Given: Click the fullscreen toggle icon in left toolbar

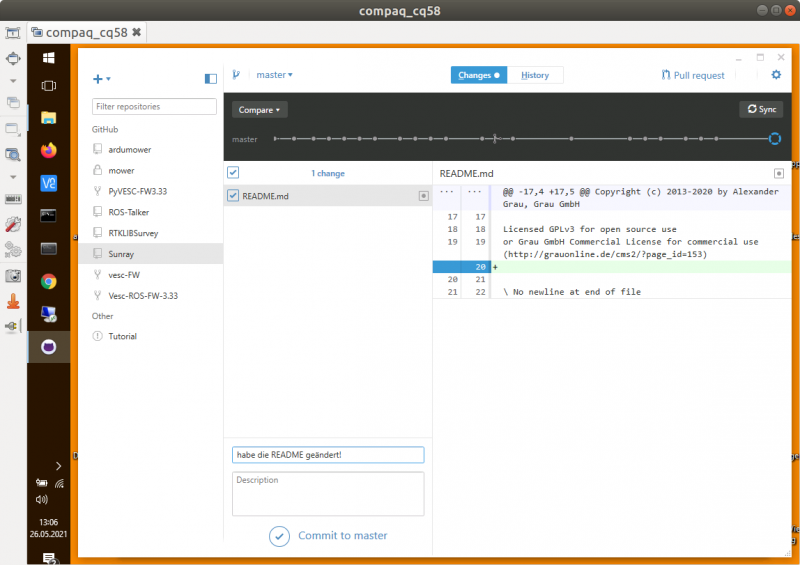Looking at the screenshot, I should click(13, 58).
